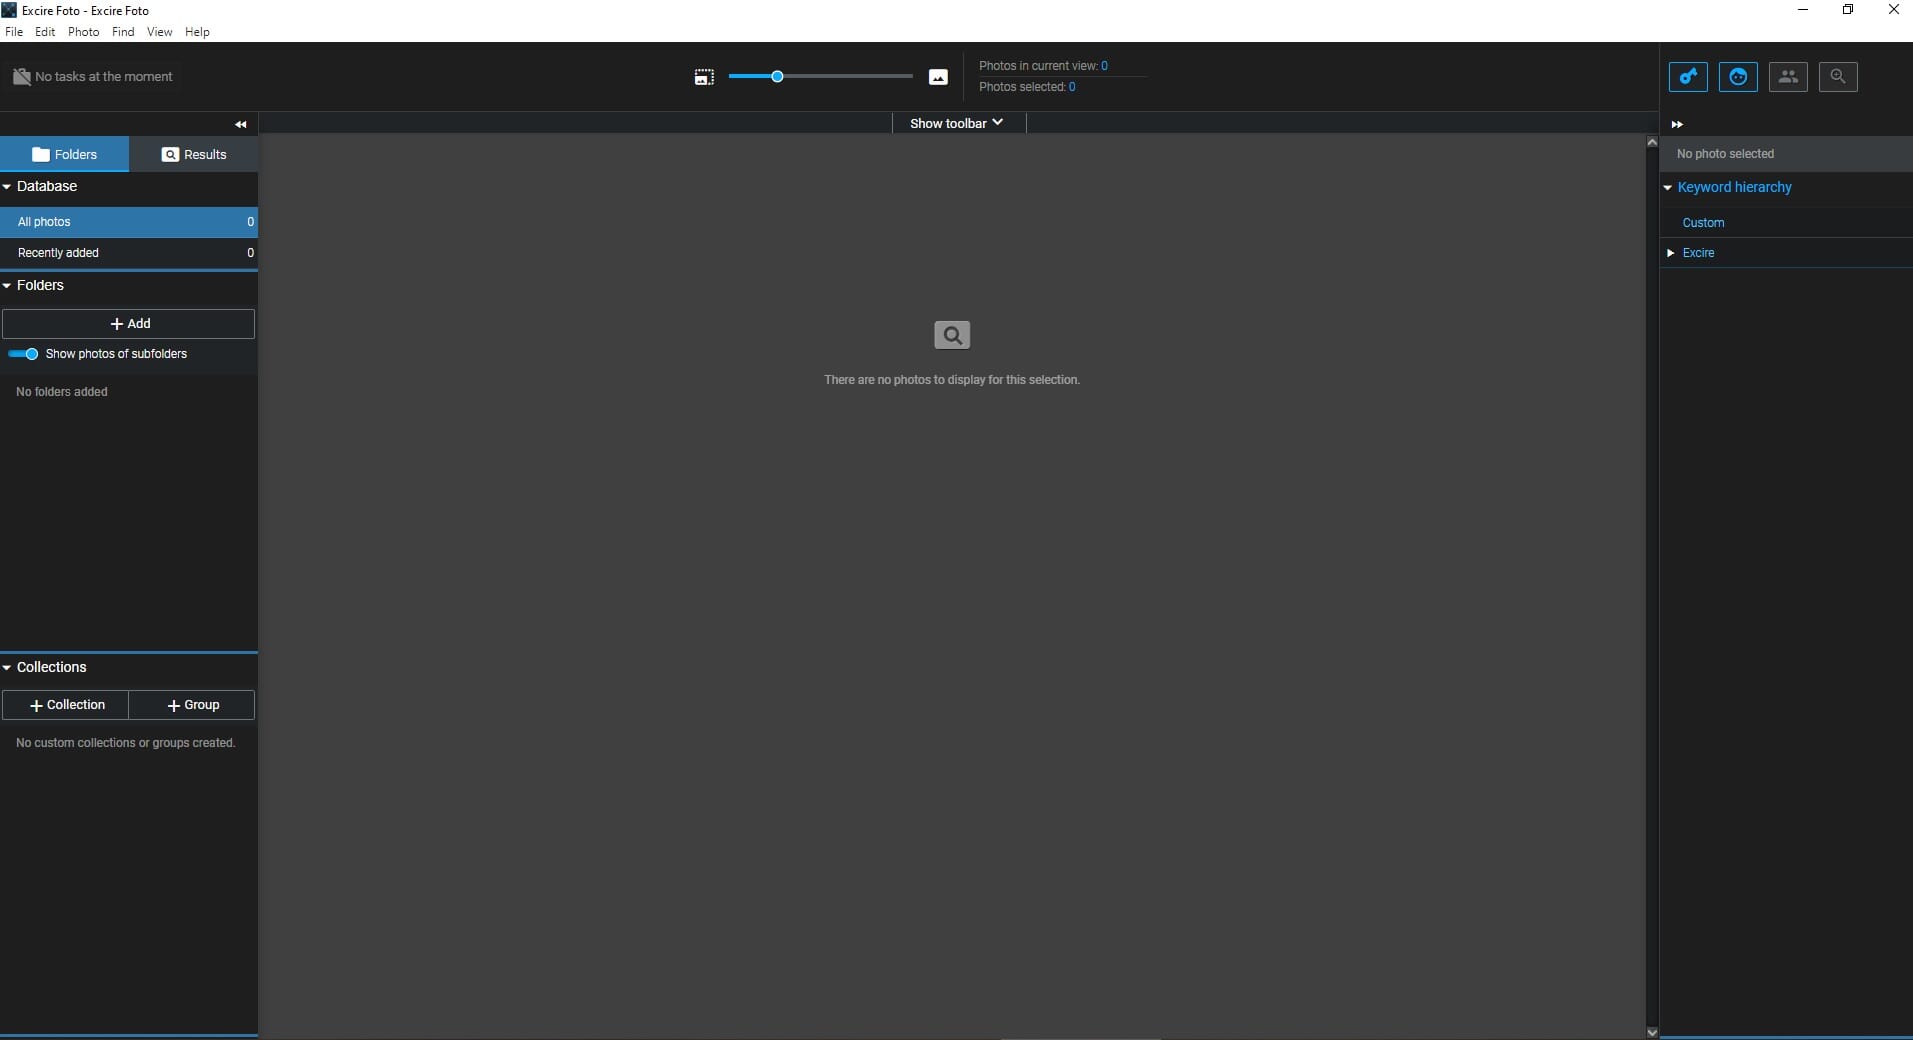Click the magnifier icon in the empty view
The image size is (1913, 1040).
tap(952, 335)
